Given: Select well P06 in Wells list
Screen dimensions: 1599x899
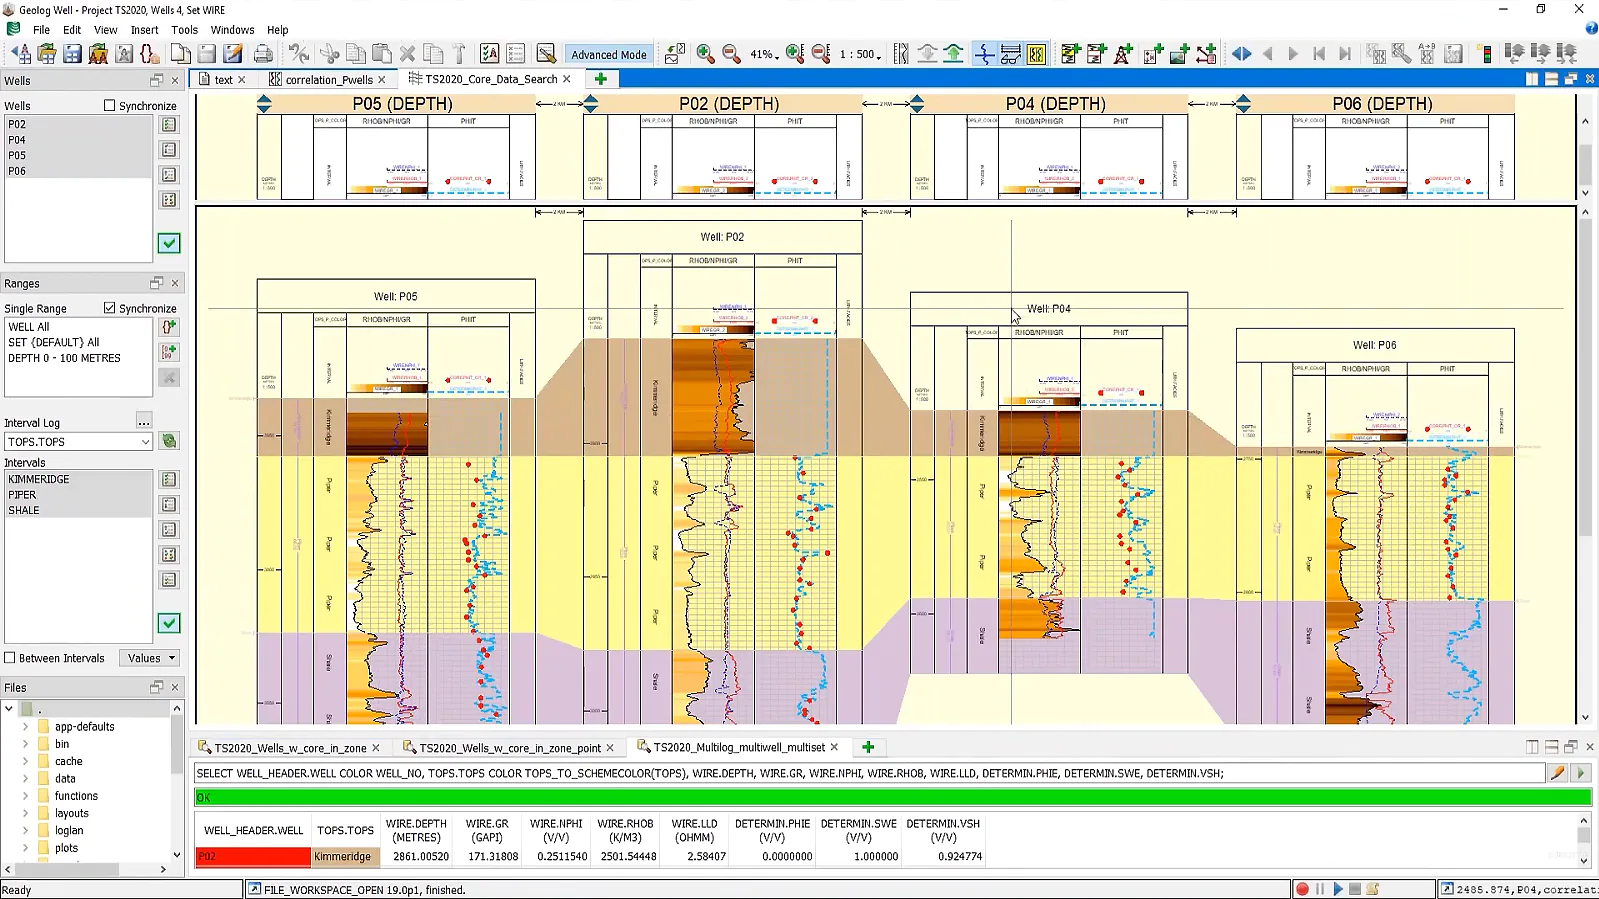Looking at the screenshot, I should click(x=79, y=171).
